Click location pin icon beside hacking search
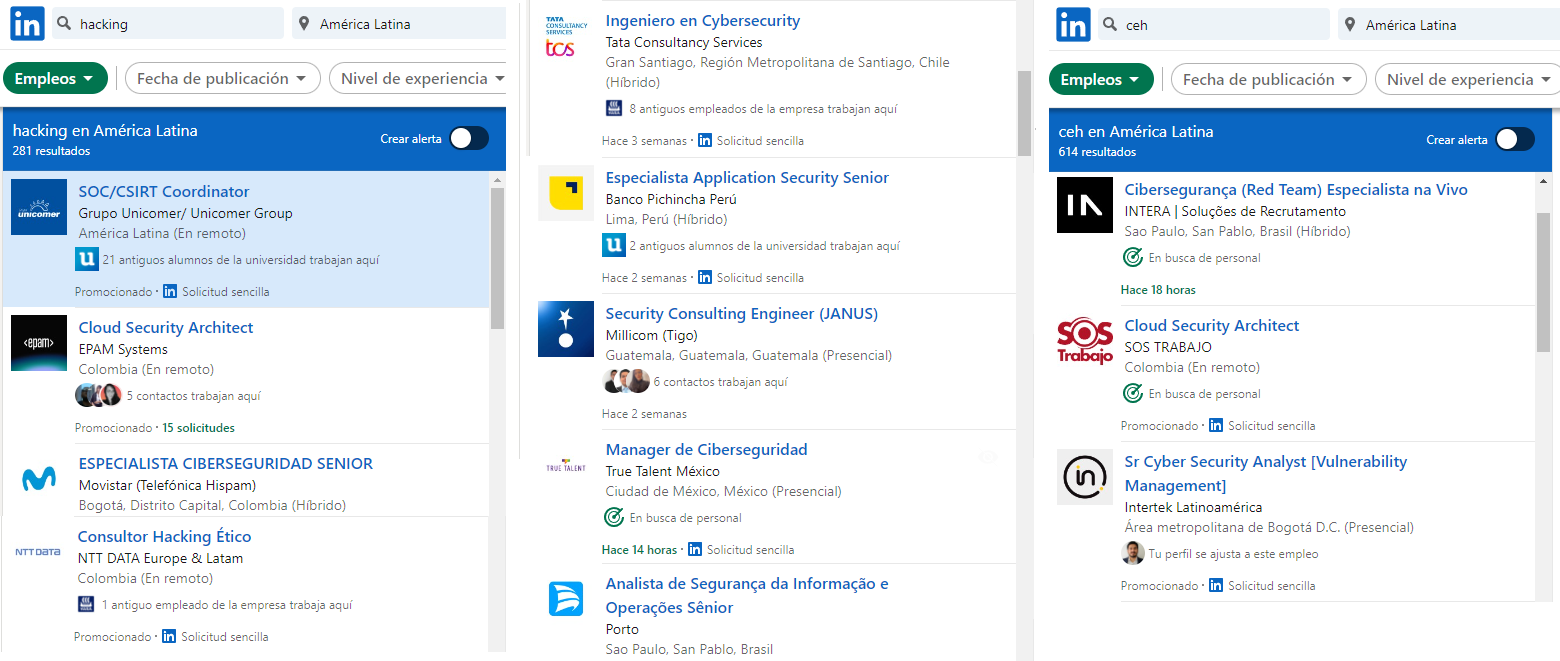This screenshot has height=661, width=1560. coord(305,24)
